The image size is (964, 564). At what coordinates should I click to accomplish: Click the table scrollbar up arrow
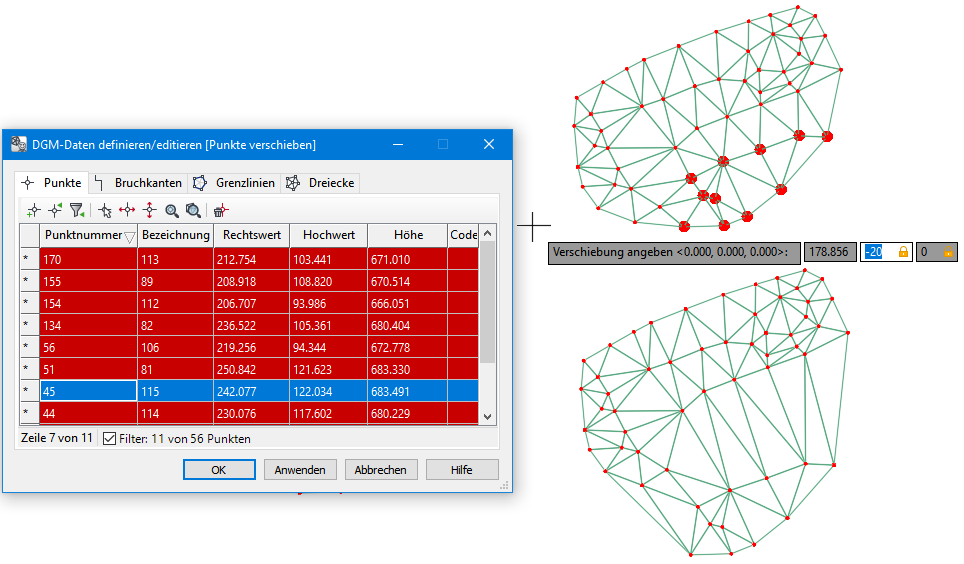click(488, 234)
